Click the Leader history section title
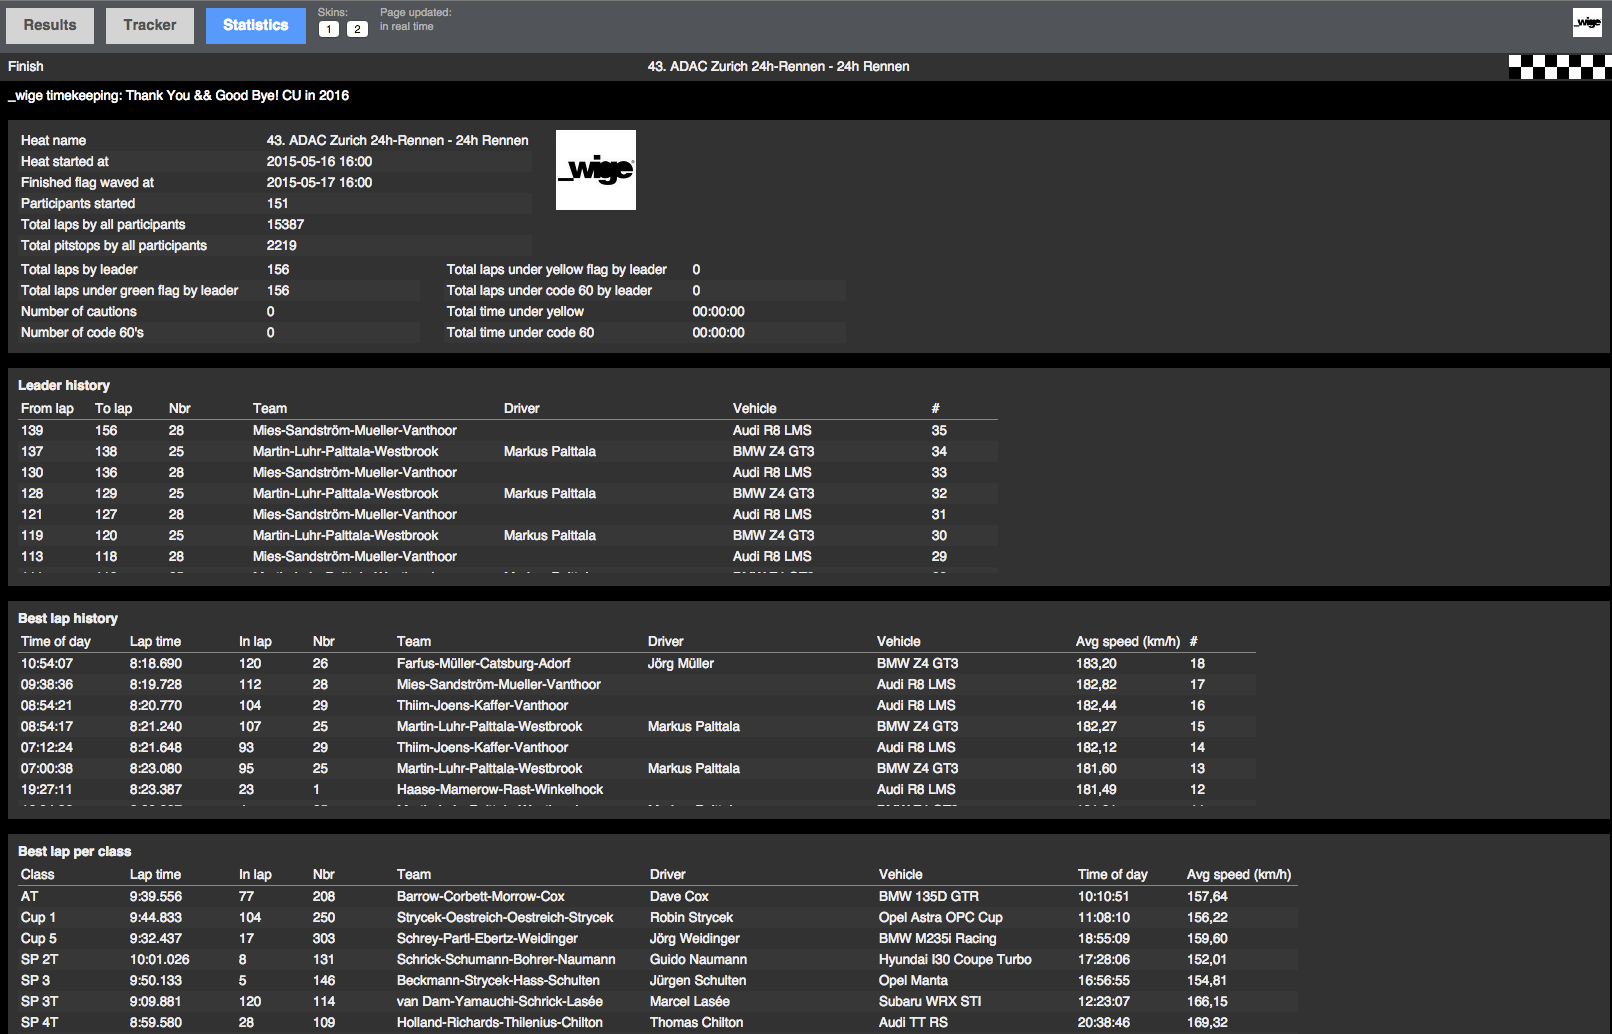Viewport: 1612px width, 1034px height. 64,385
